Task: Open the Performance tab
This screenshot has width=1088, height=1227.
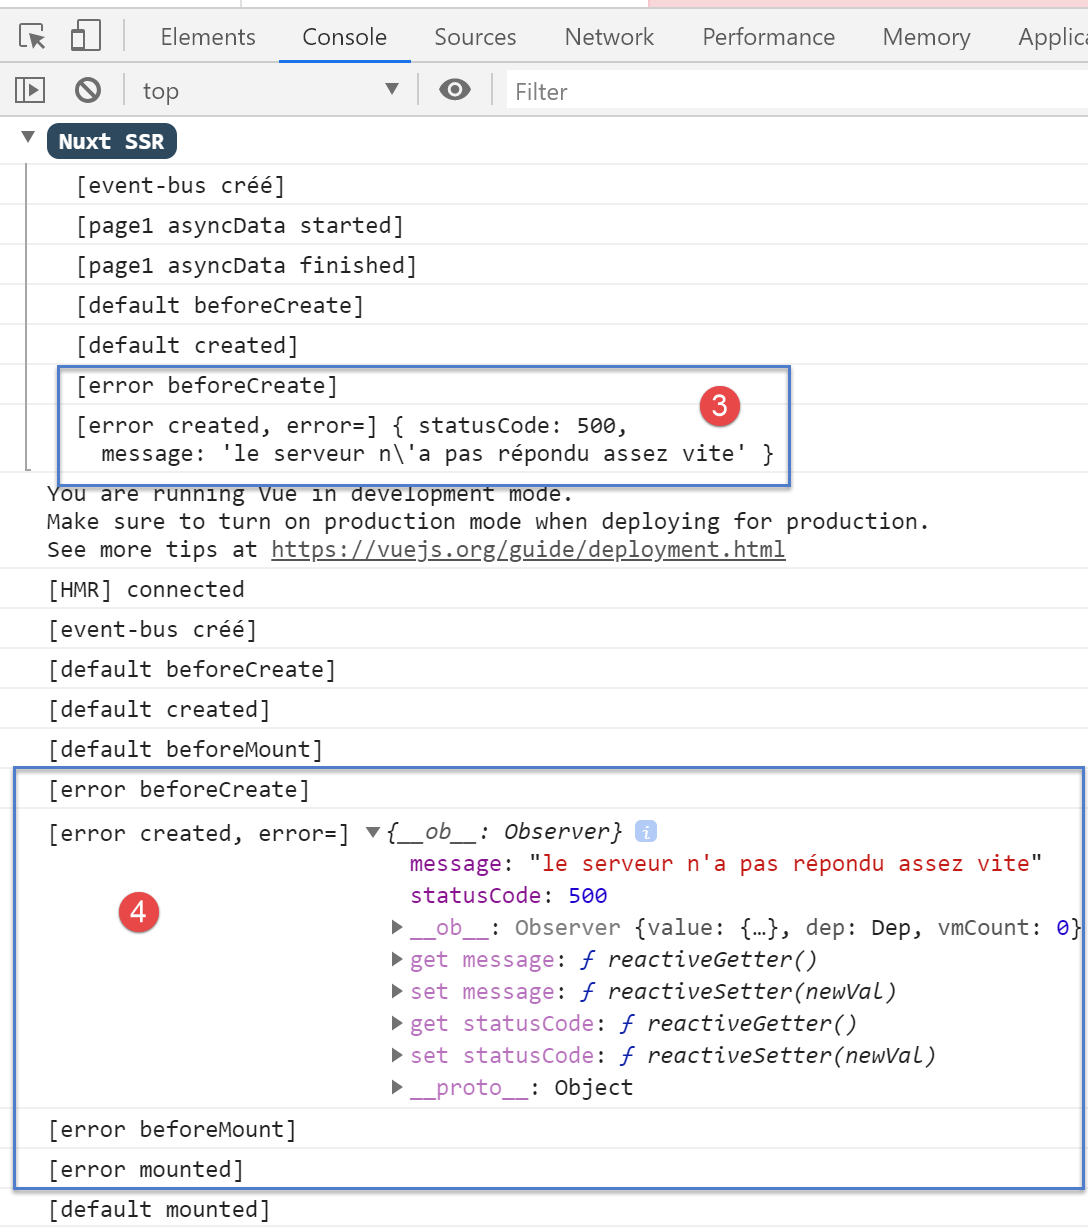Action: pos(768,37)
